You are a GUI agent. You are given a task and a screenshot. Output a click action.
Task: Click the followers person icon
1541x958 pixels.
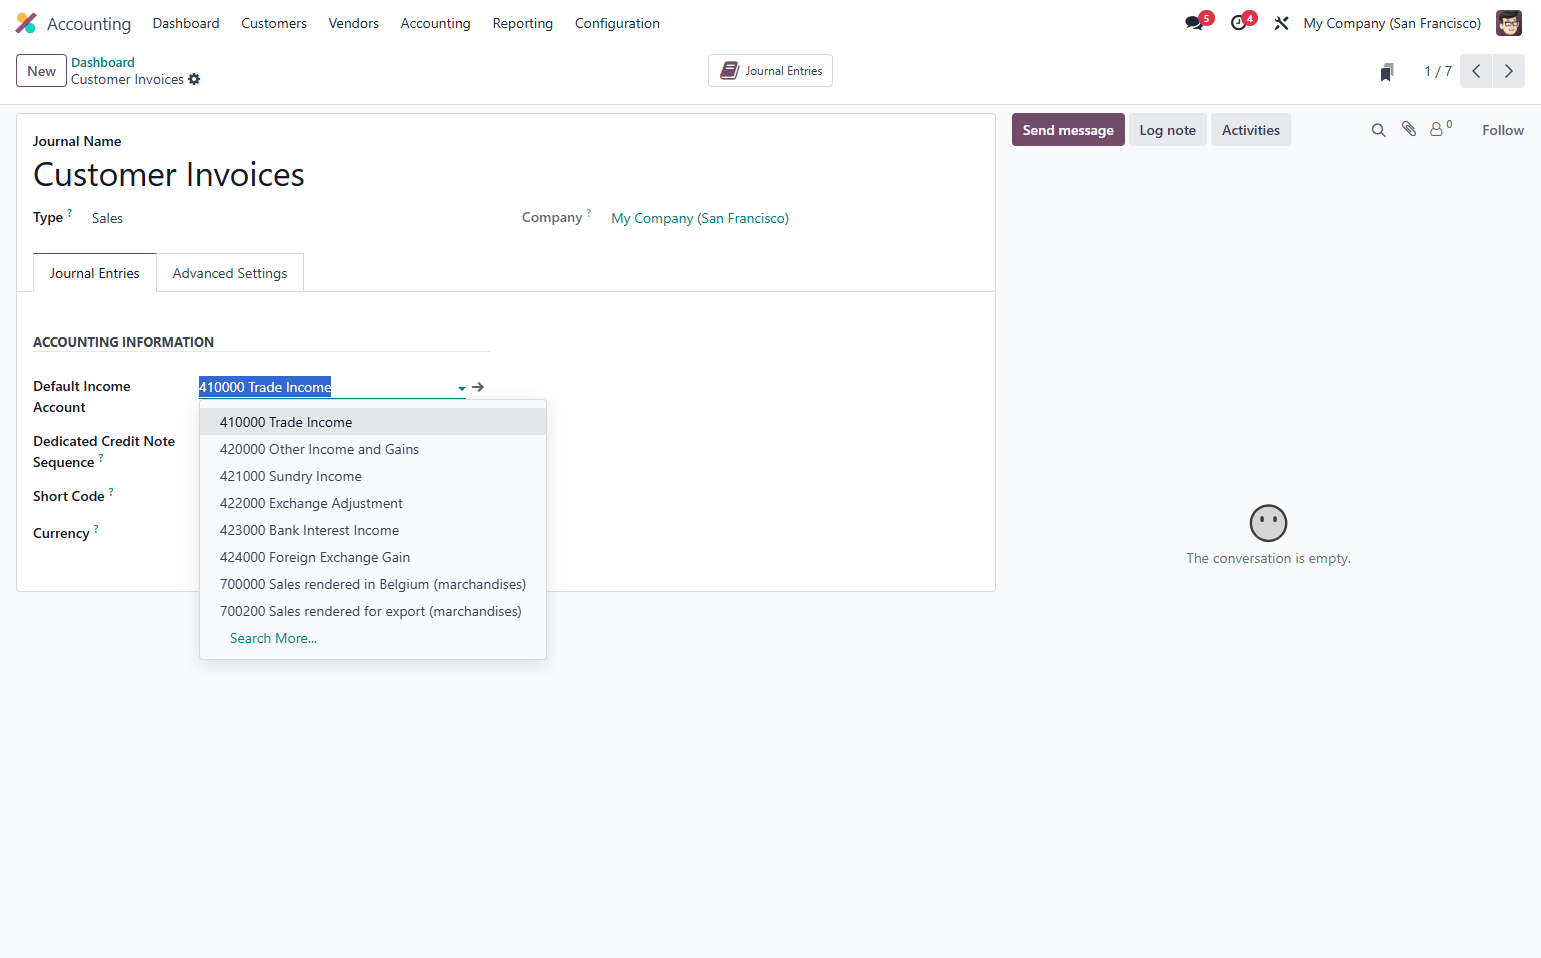1437,129
